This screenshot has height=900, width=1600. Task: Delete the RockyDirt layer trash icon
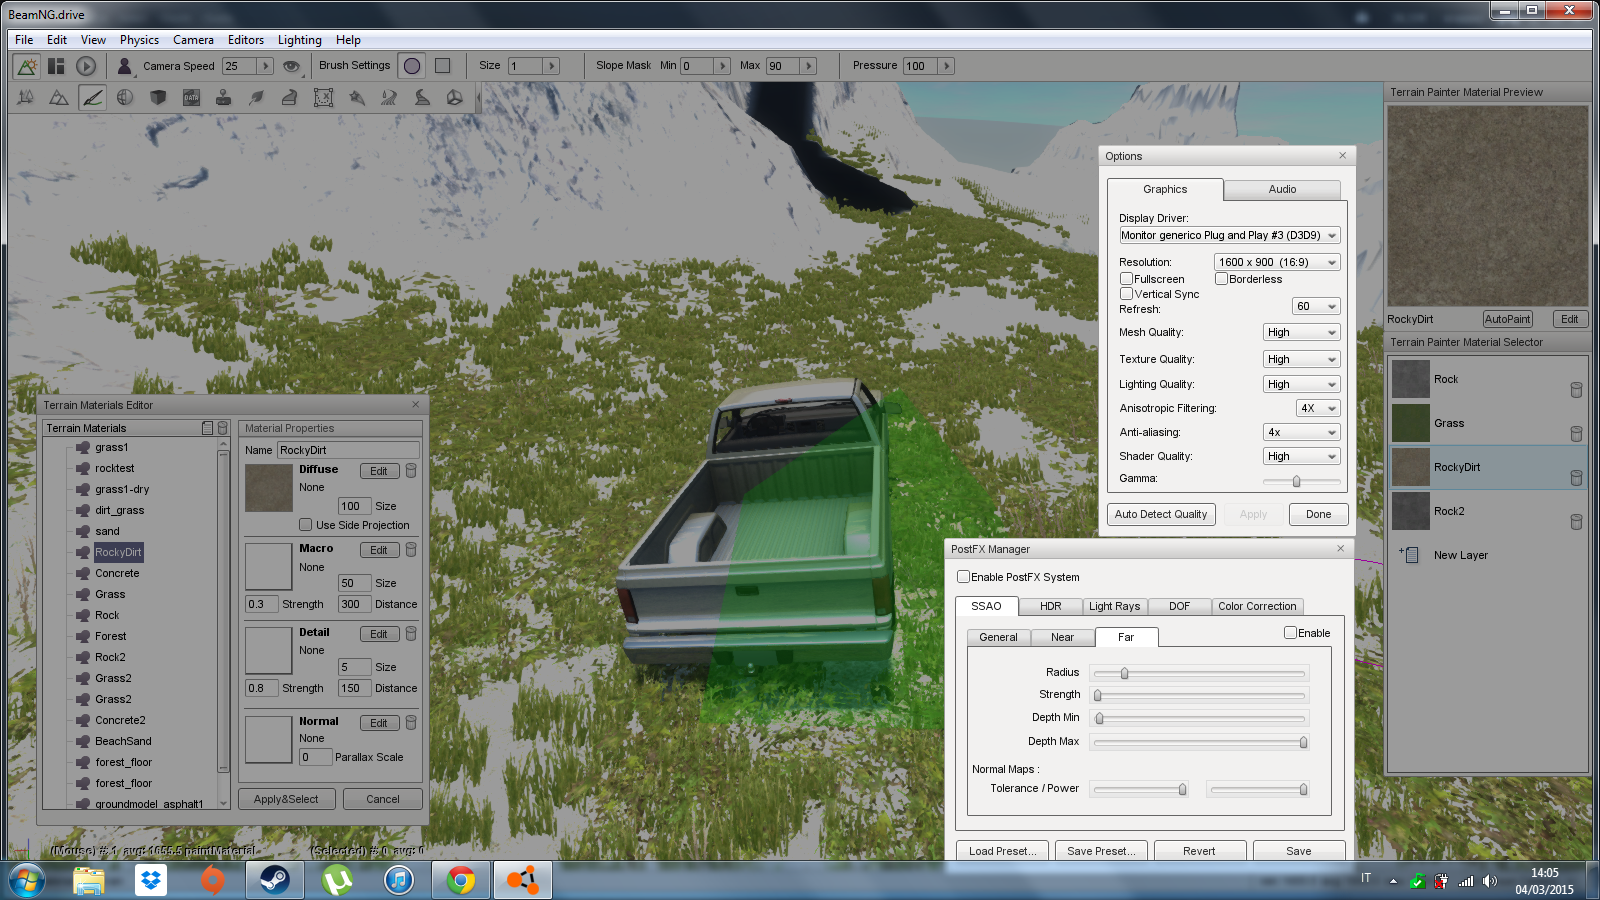pyautogui.click(x=1576, y=478)
